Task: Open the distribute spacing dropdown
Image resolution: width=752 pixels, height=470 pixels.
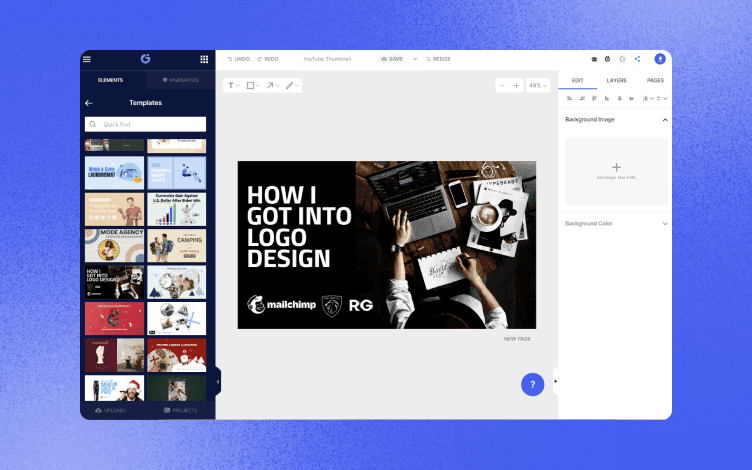Action: click(648, 98)
